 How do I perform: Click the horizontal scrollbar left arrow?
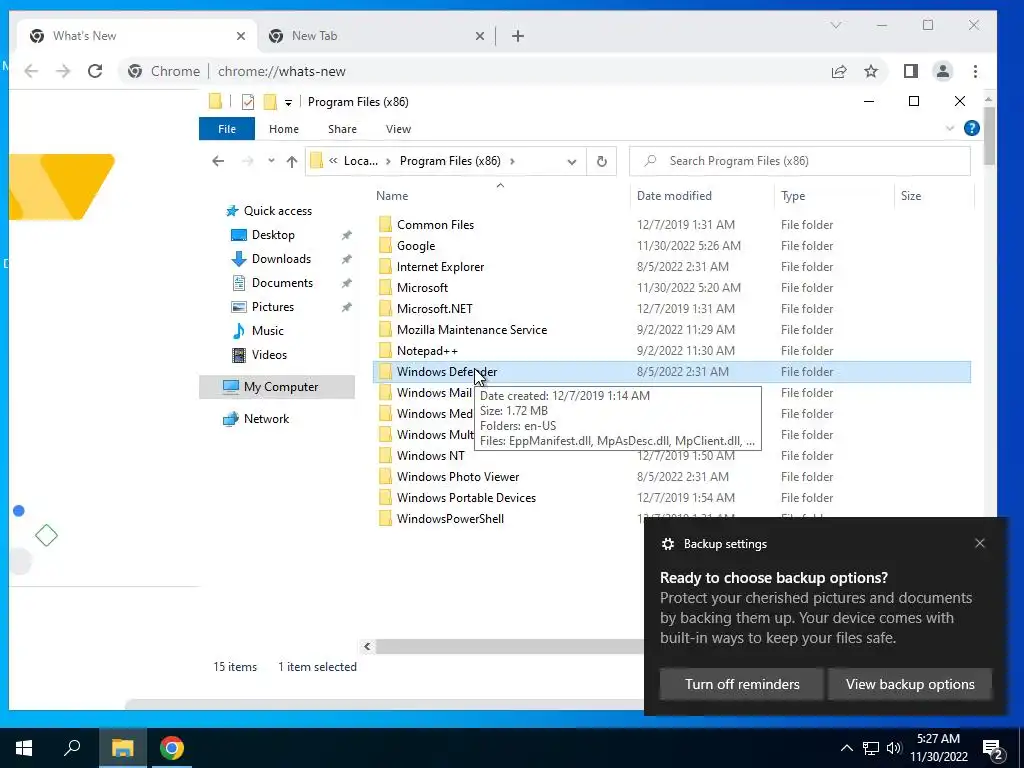pos(367,647)
